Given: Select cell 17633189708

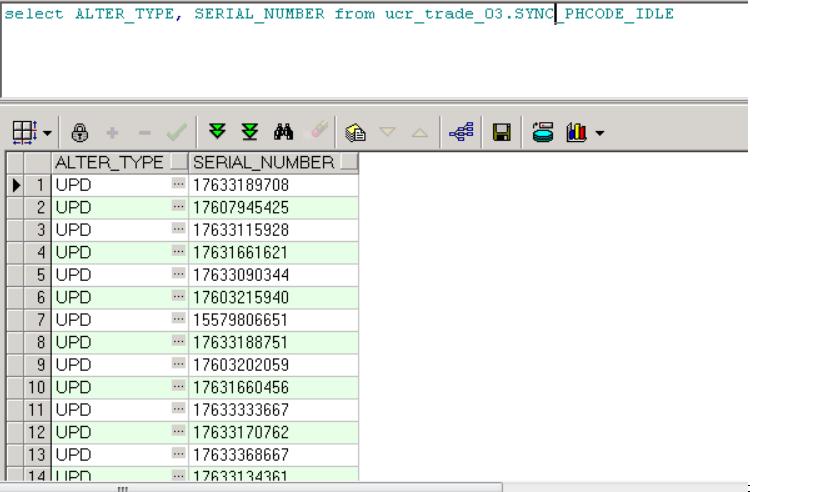Looking at the screenshot, I should tap(274, 185).
